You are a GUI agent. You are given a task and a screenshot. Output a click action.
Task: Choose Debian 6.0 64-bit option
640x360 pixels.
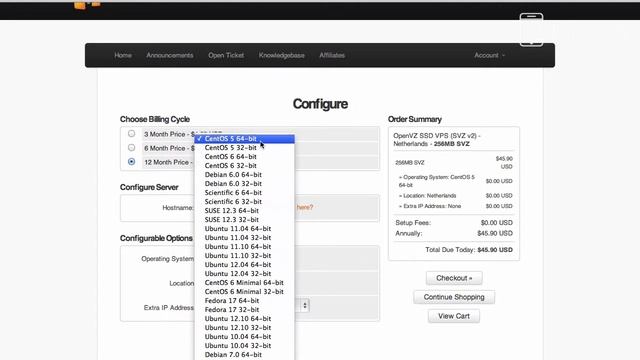(x=244, y=175)
